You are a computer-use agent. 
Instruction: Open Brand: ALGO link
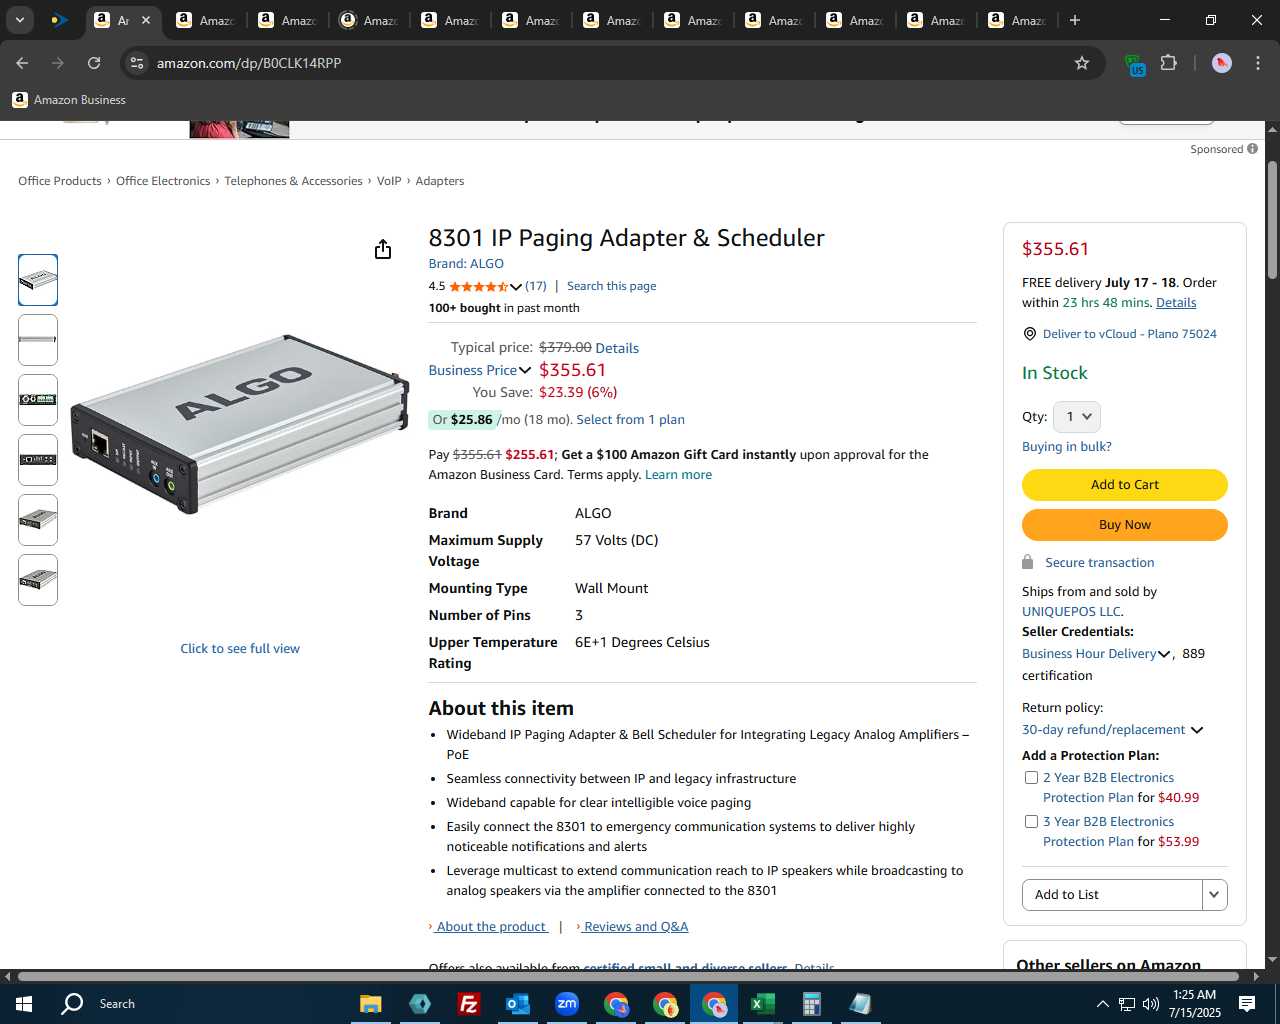pyautogui.click(x=466, y=264)
